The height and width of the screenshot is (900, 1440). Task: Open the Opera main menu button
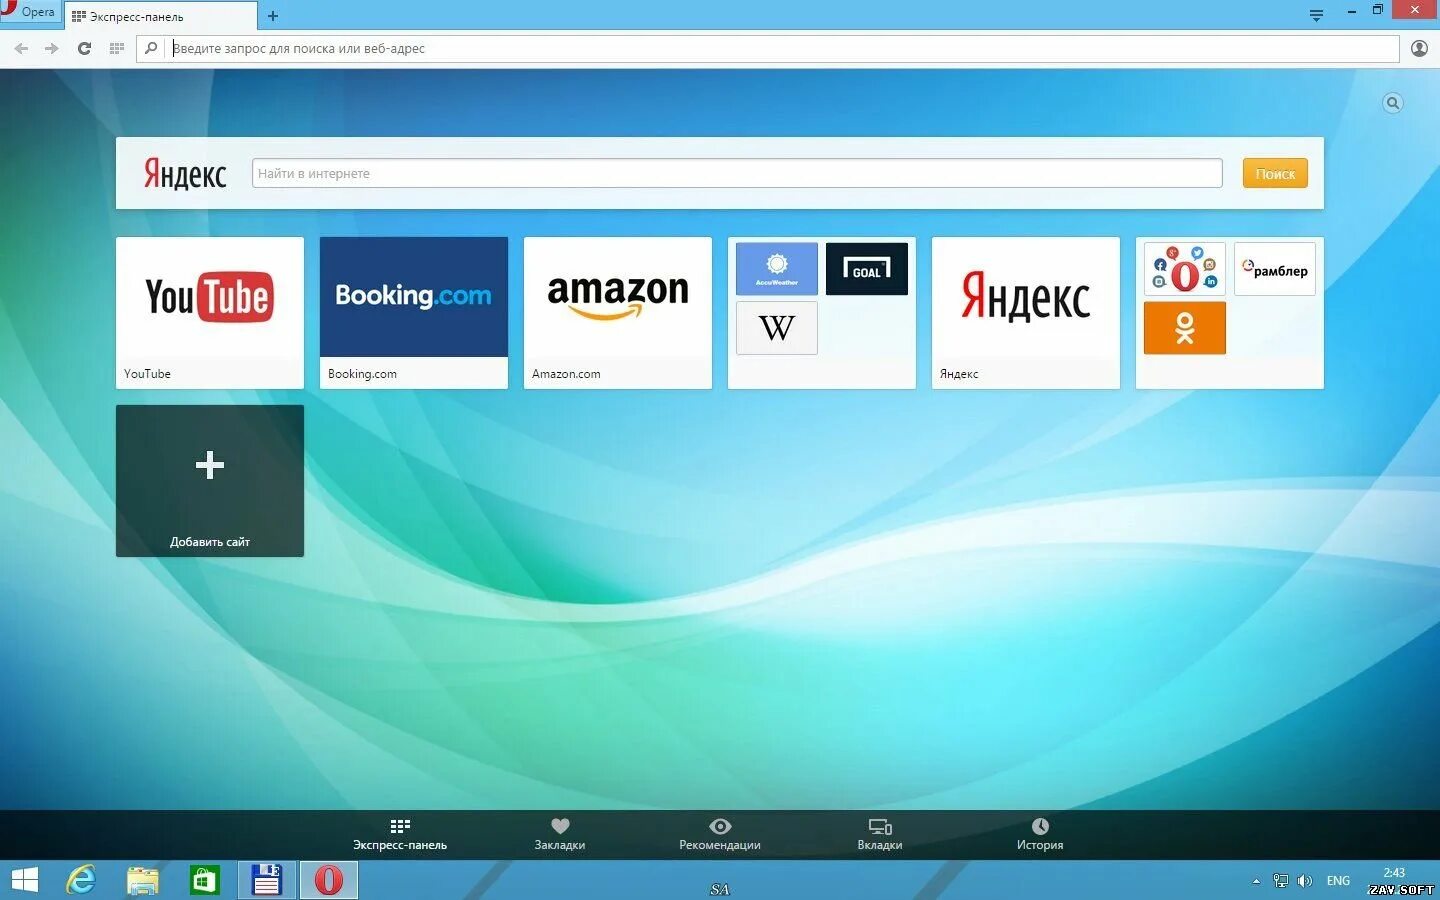[x=30, y=12]
